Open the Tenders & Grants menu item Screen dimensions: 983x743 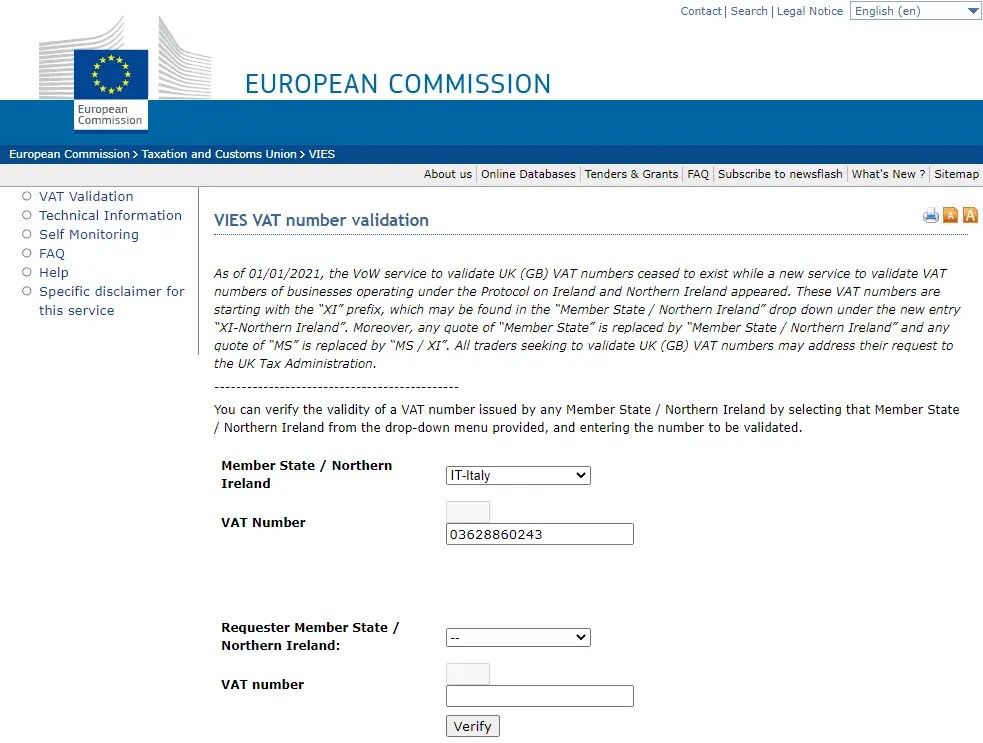pyautogui.click(x=631, y=174)
